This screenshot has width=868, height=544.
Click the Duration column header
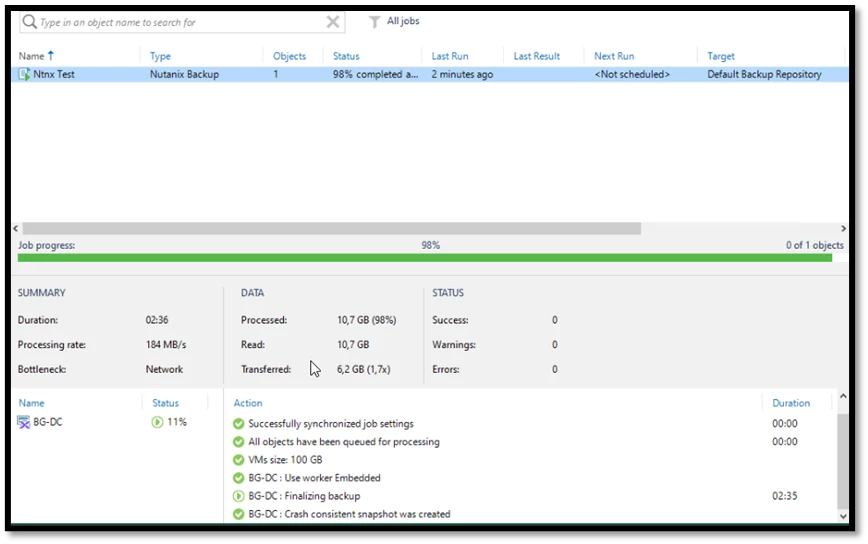(x=791, y=403)
